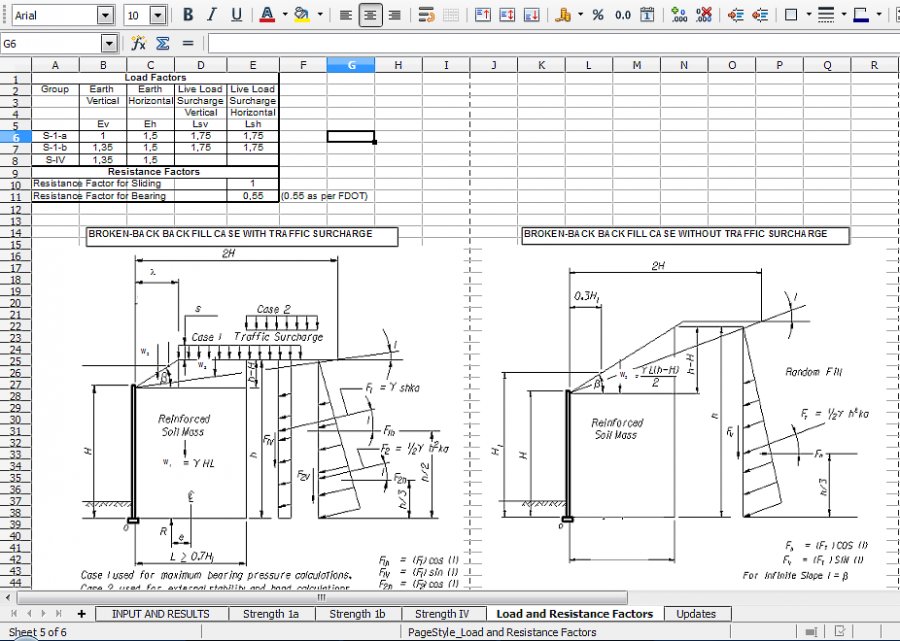Expand the border style options arrow
Viewport: 900px width, 641px height.
click(844, 15)
